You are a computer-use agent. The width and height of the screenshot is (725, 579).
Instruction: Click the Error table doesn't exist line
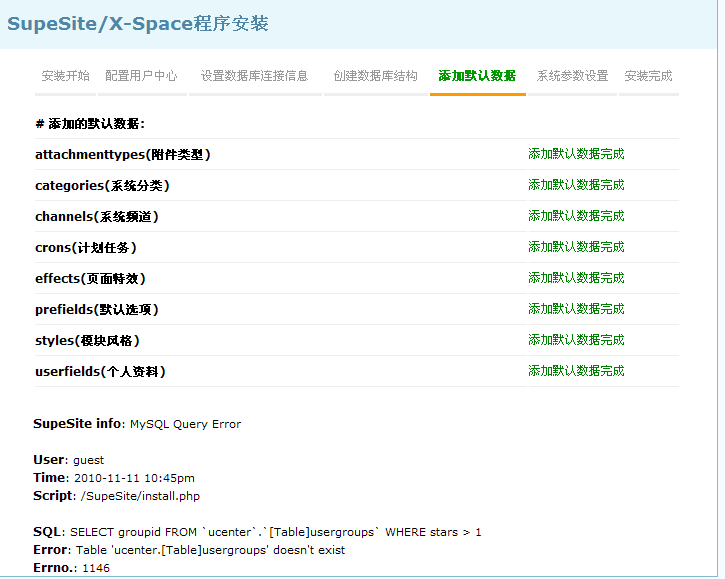pos(189,550)
